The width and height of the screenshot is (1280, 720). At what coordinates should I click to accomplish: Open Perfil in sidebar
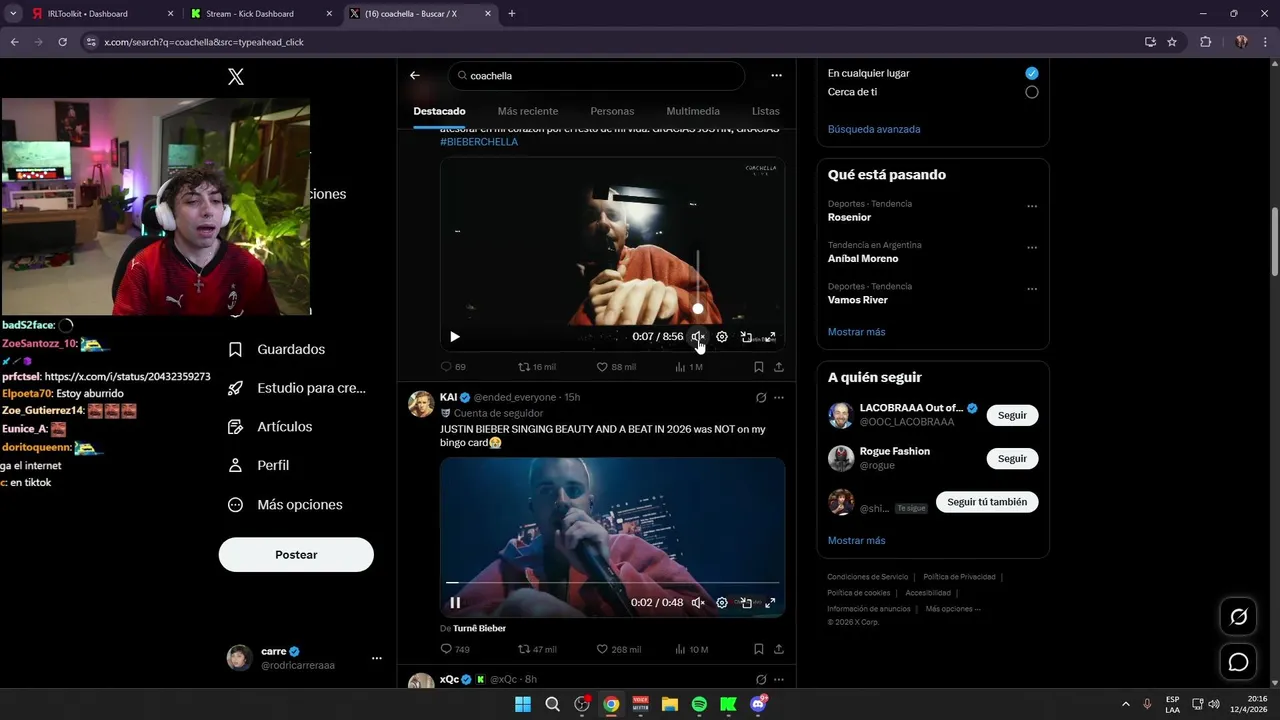click(x=259, y=465)
